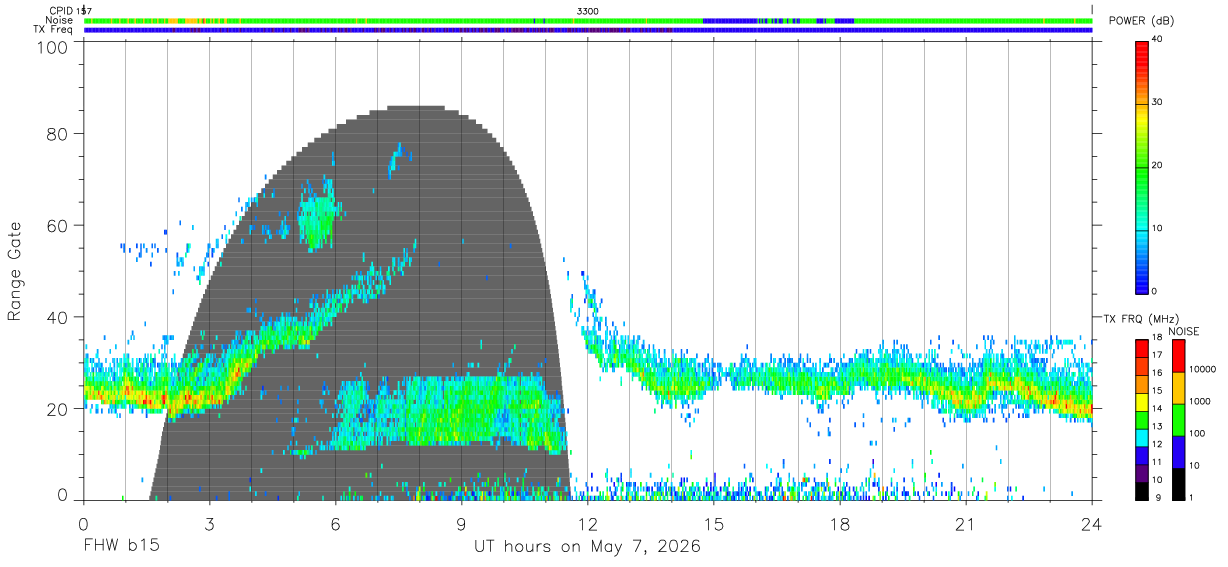This screenshot has width=1228, height=567.
Task: Click the 'NOISE' legend title
Action: click(1183, 331)
